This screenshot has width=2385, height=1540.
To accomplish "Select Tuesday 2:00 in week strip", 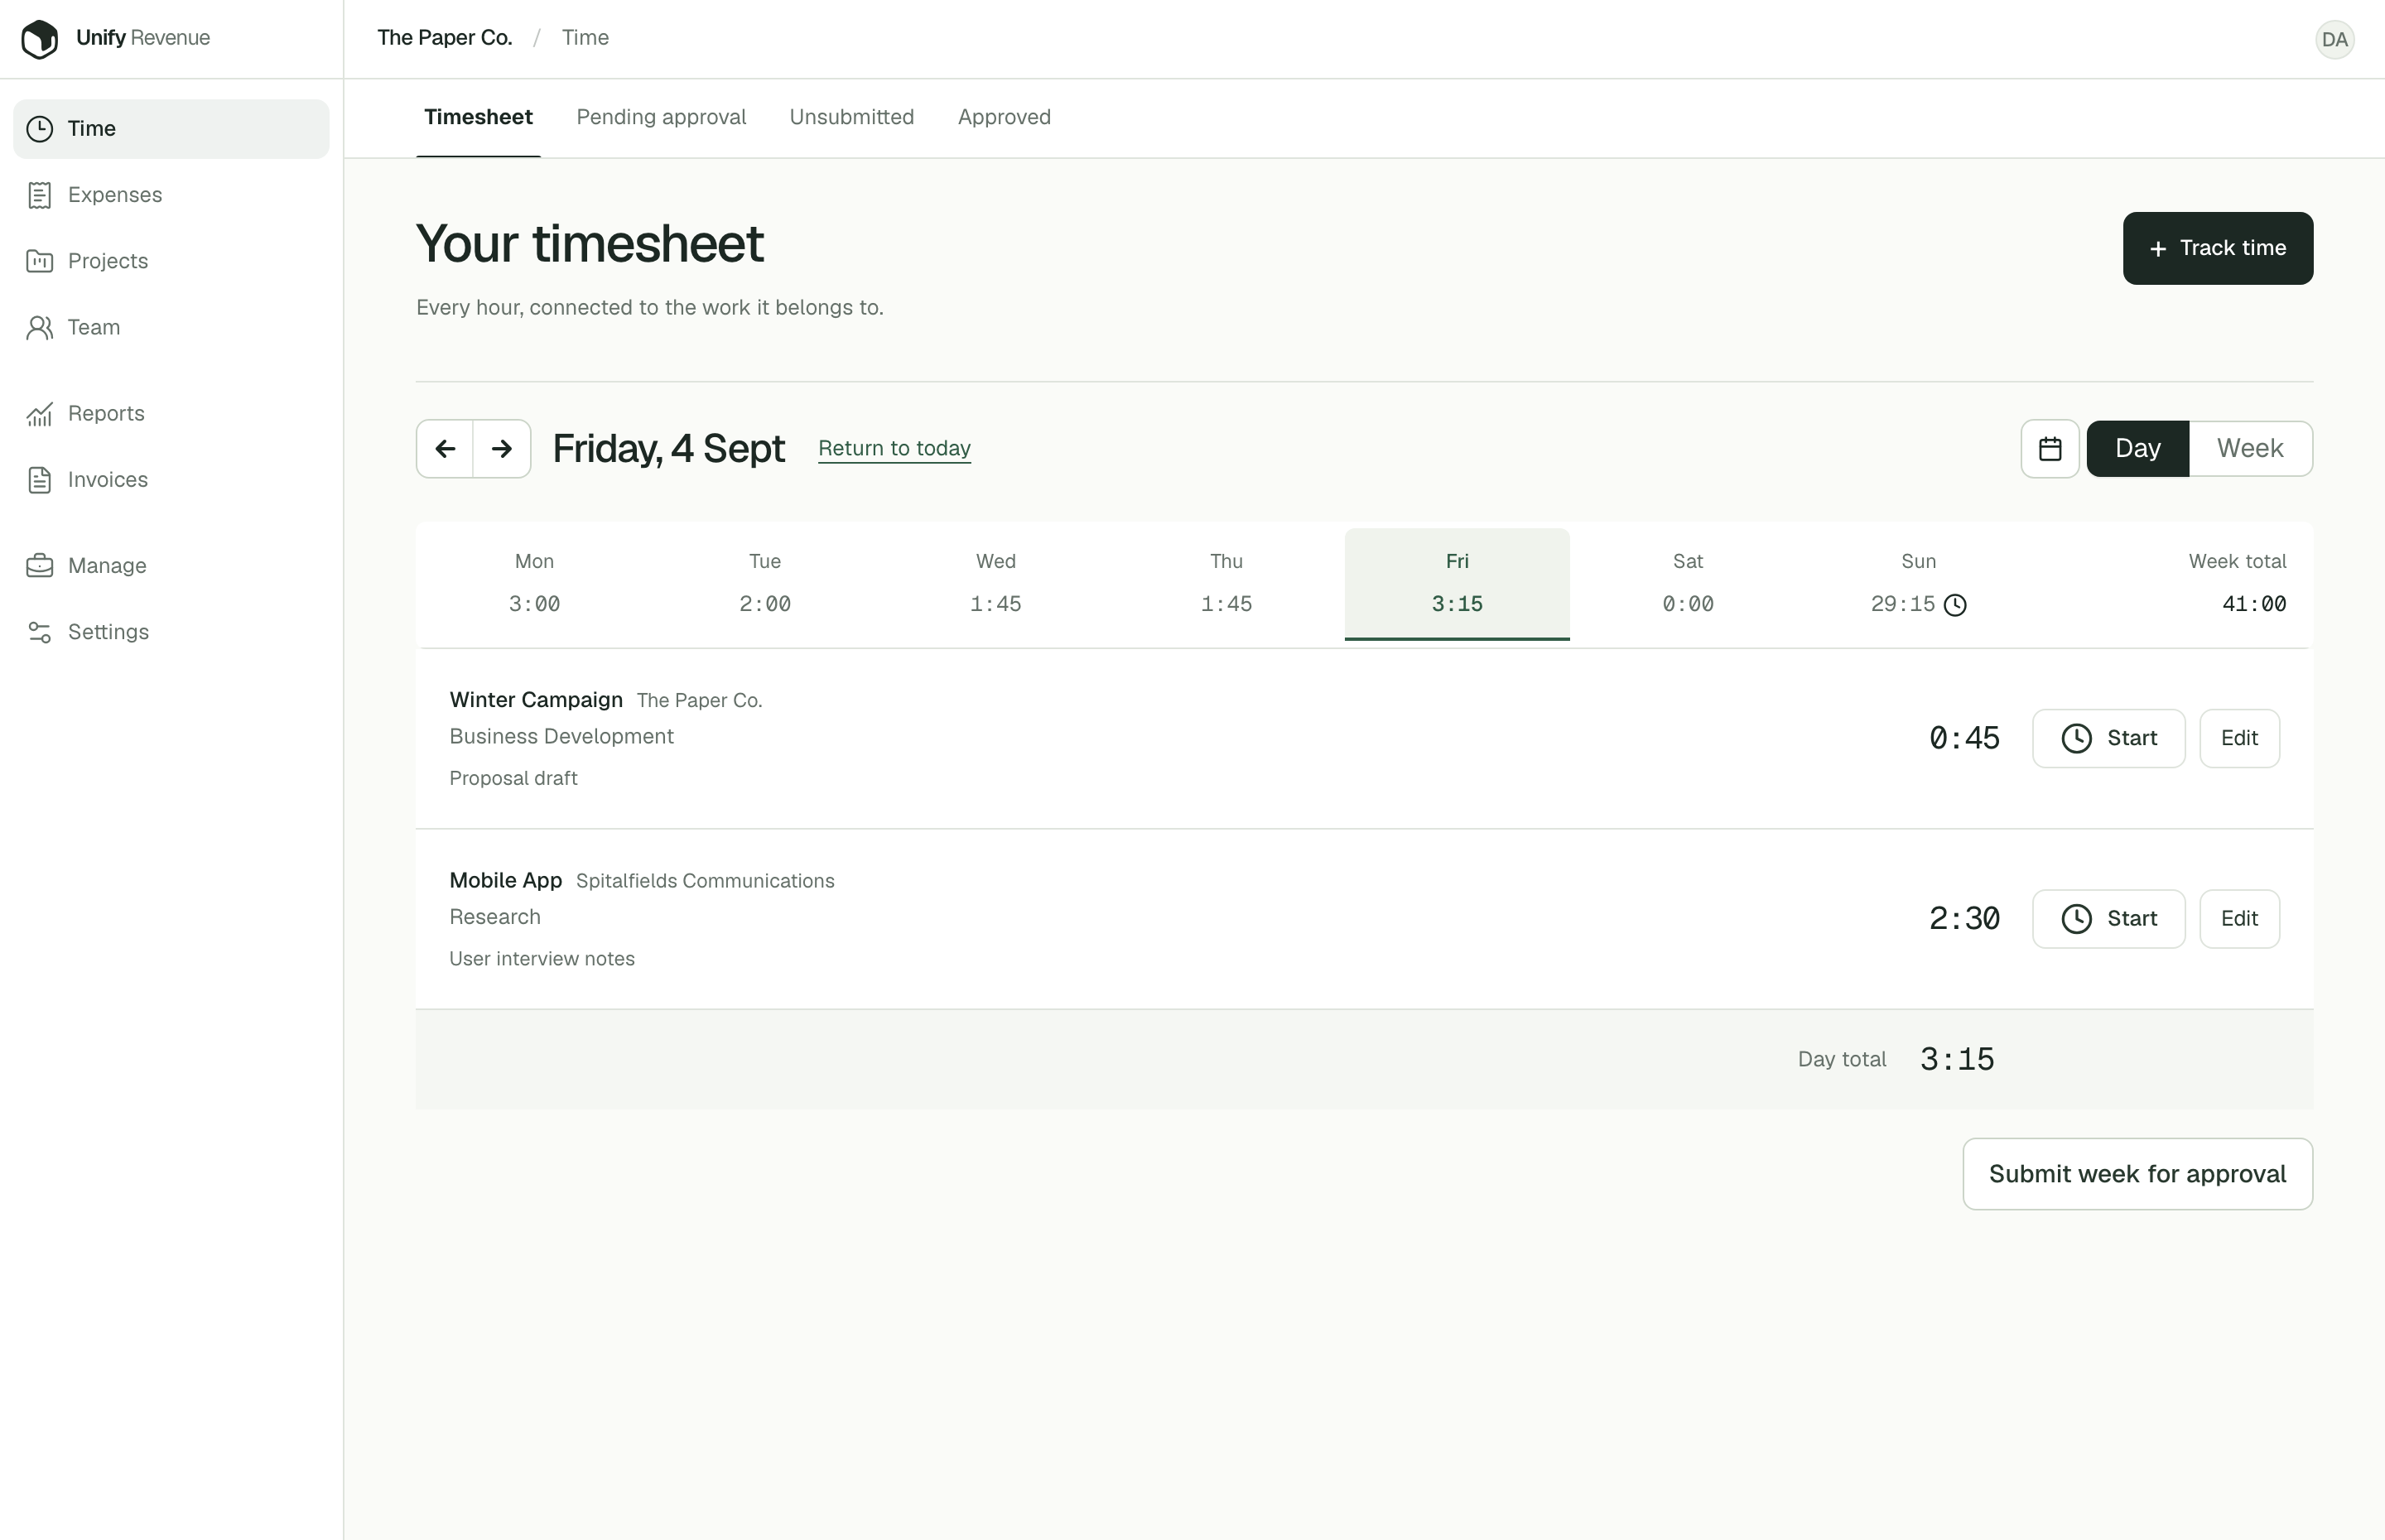I will (x=765, y=584).
